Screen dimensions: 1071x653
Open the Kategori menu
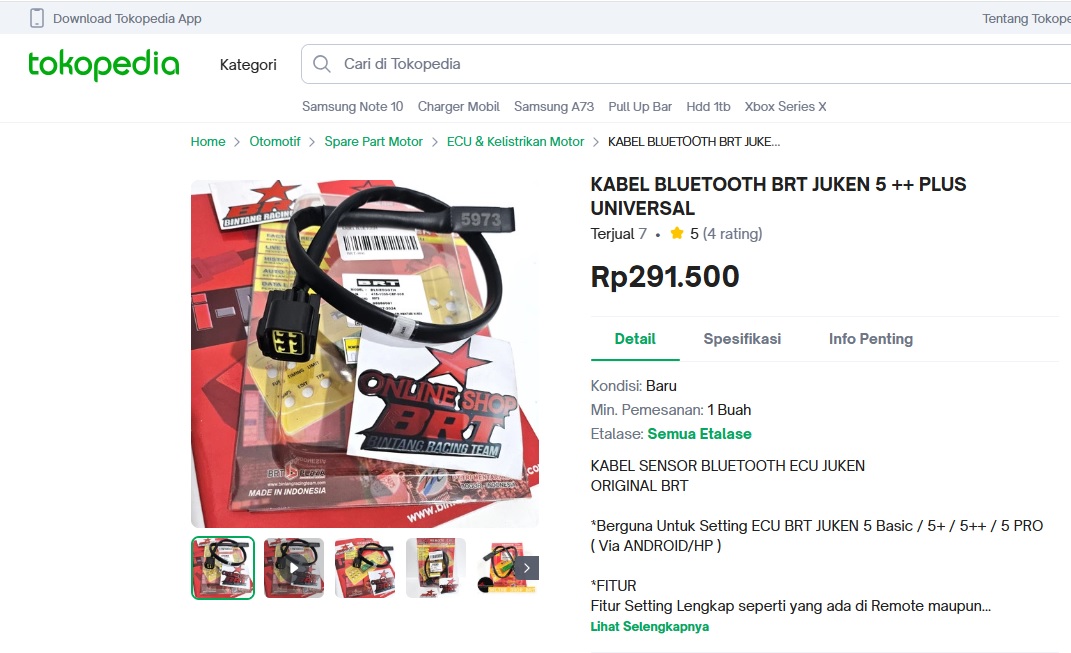click(248, 65)
